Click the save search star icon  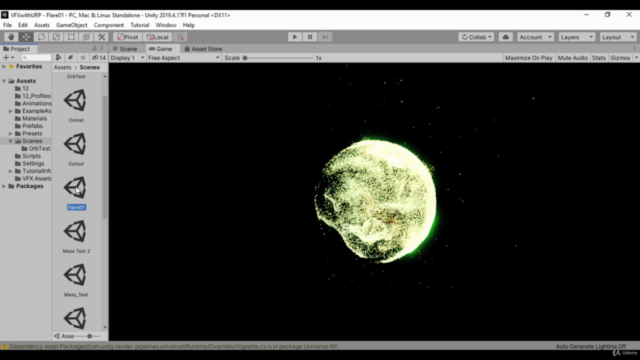tap(83, 58)
